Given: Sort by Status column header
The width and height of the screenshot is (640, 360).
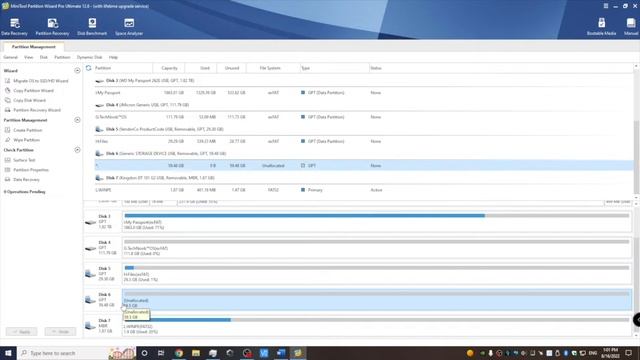Looking at the screenshot, I should (376, 68).
